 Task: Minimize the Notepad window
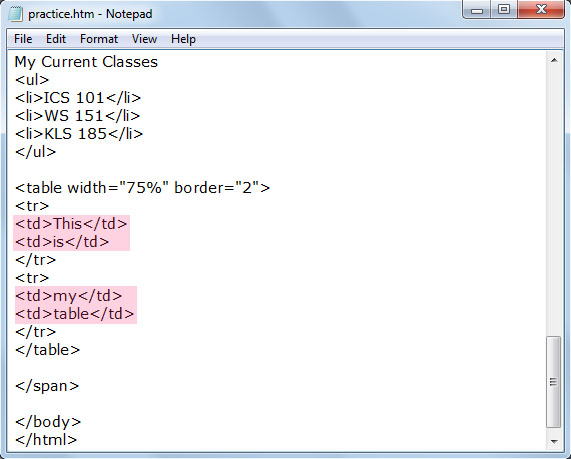[476, 9]
